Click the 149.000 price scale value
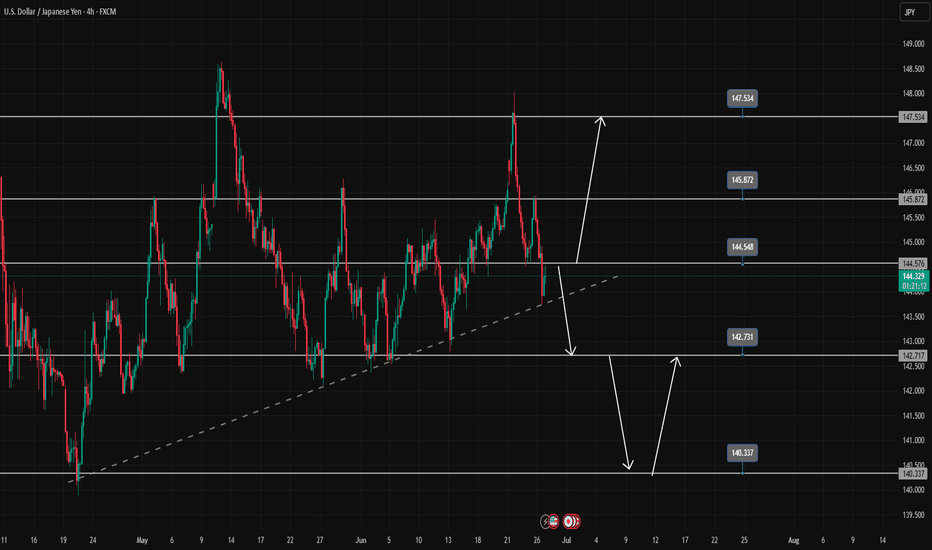 coord(914,44)
